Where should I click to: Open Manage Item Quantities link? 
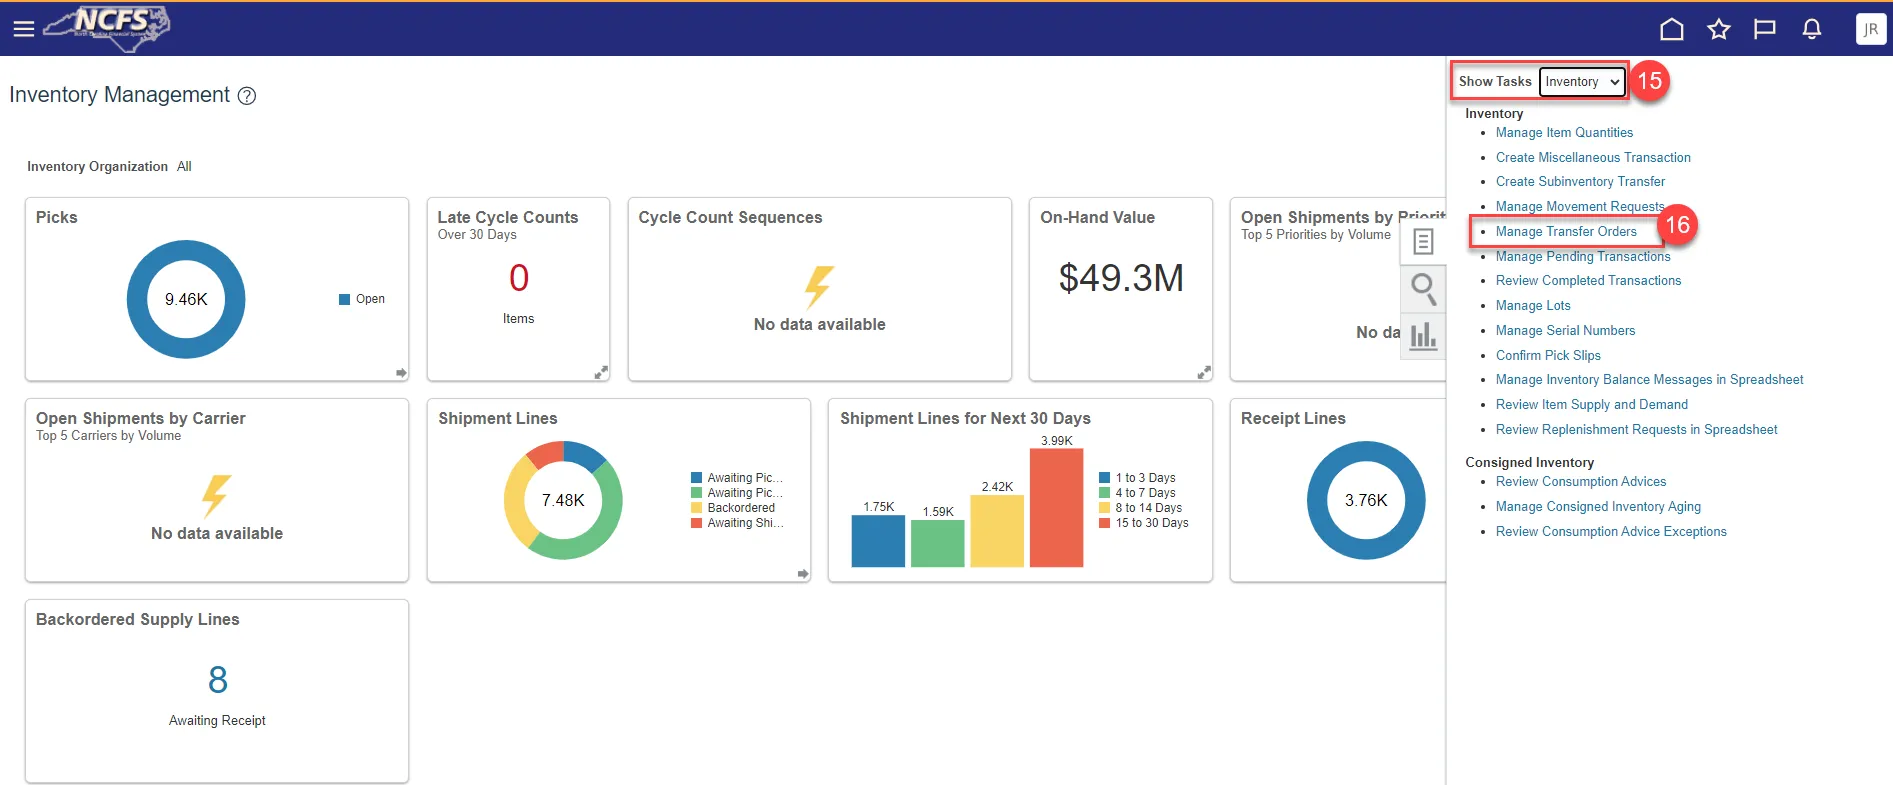coord(1563,133)
